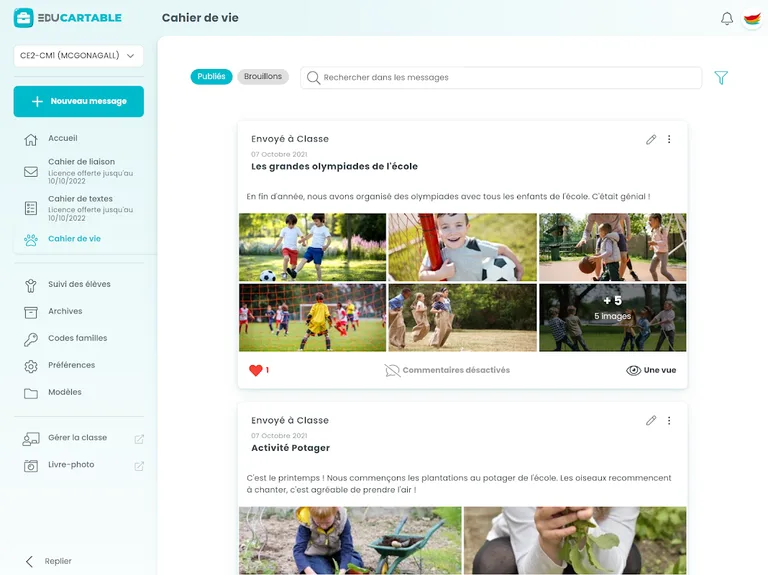Open Gérer la classe external link icon
Viewport: 768px width, 575px height.
point(139,439)
